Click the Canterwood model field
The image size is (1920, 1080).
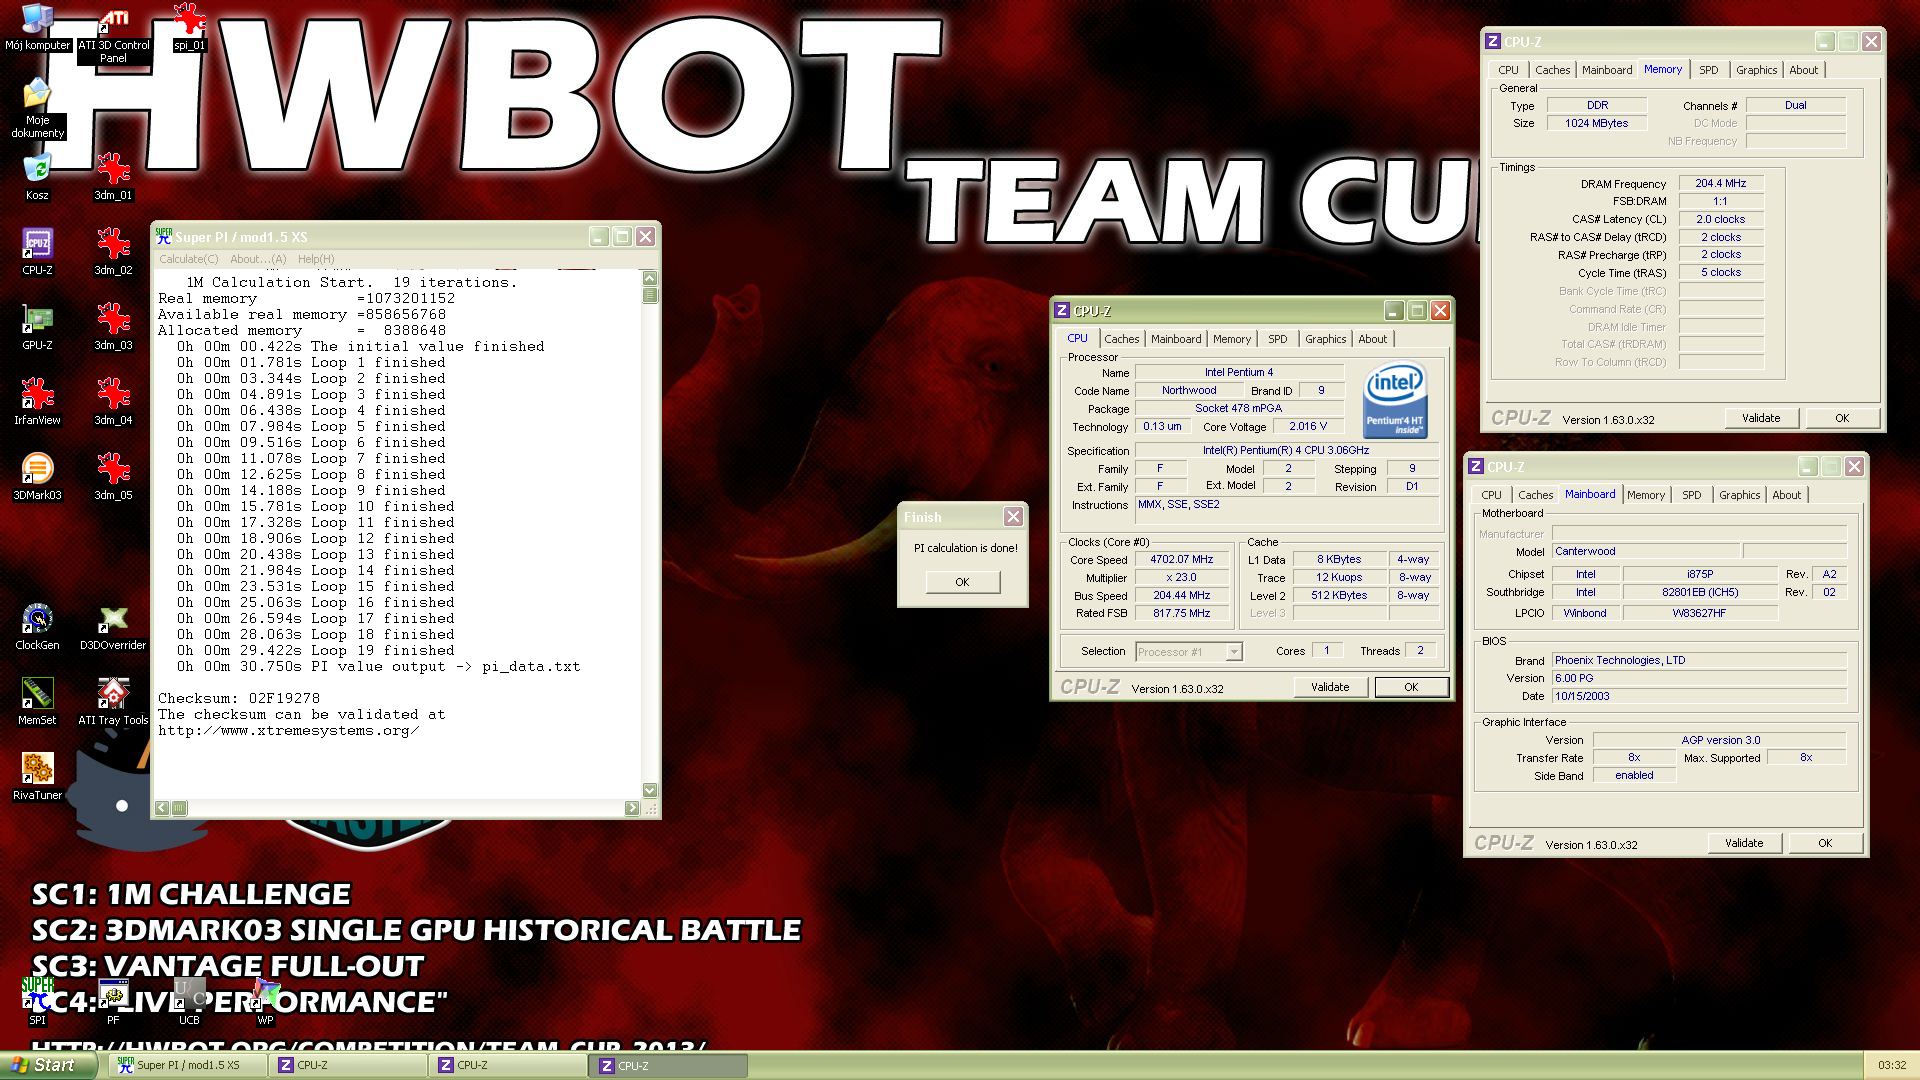click(x=1645, y=552)
